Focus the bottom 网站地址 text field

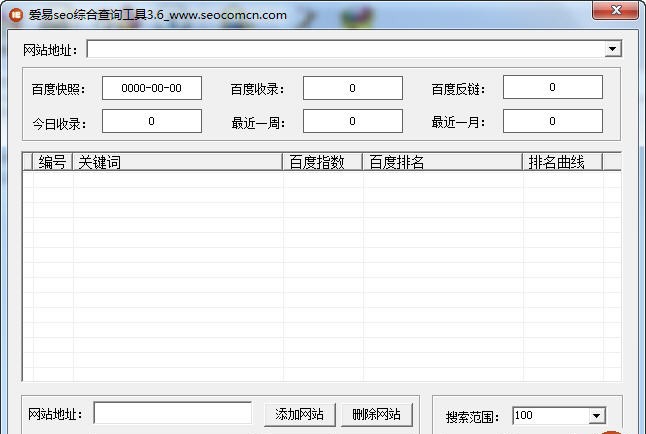tap(173, 413)
